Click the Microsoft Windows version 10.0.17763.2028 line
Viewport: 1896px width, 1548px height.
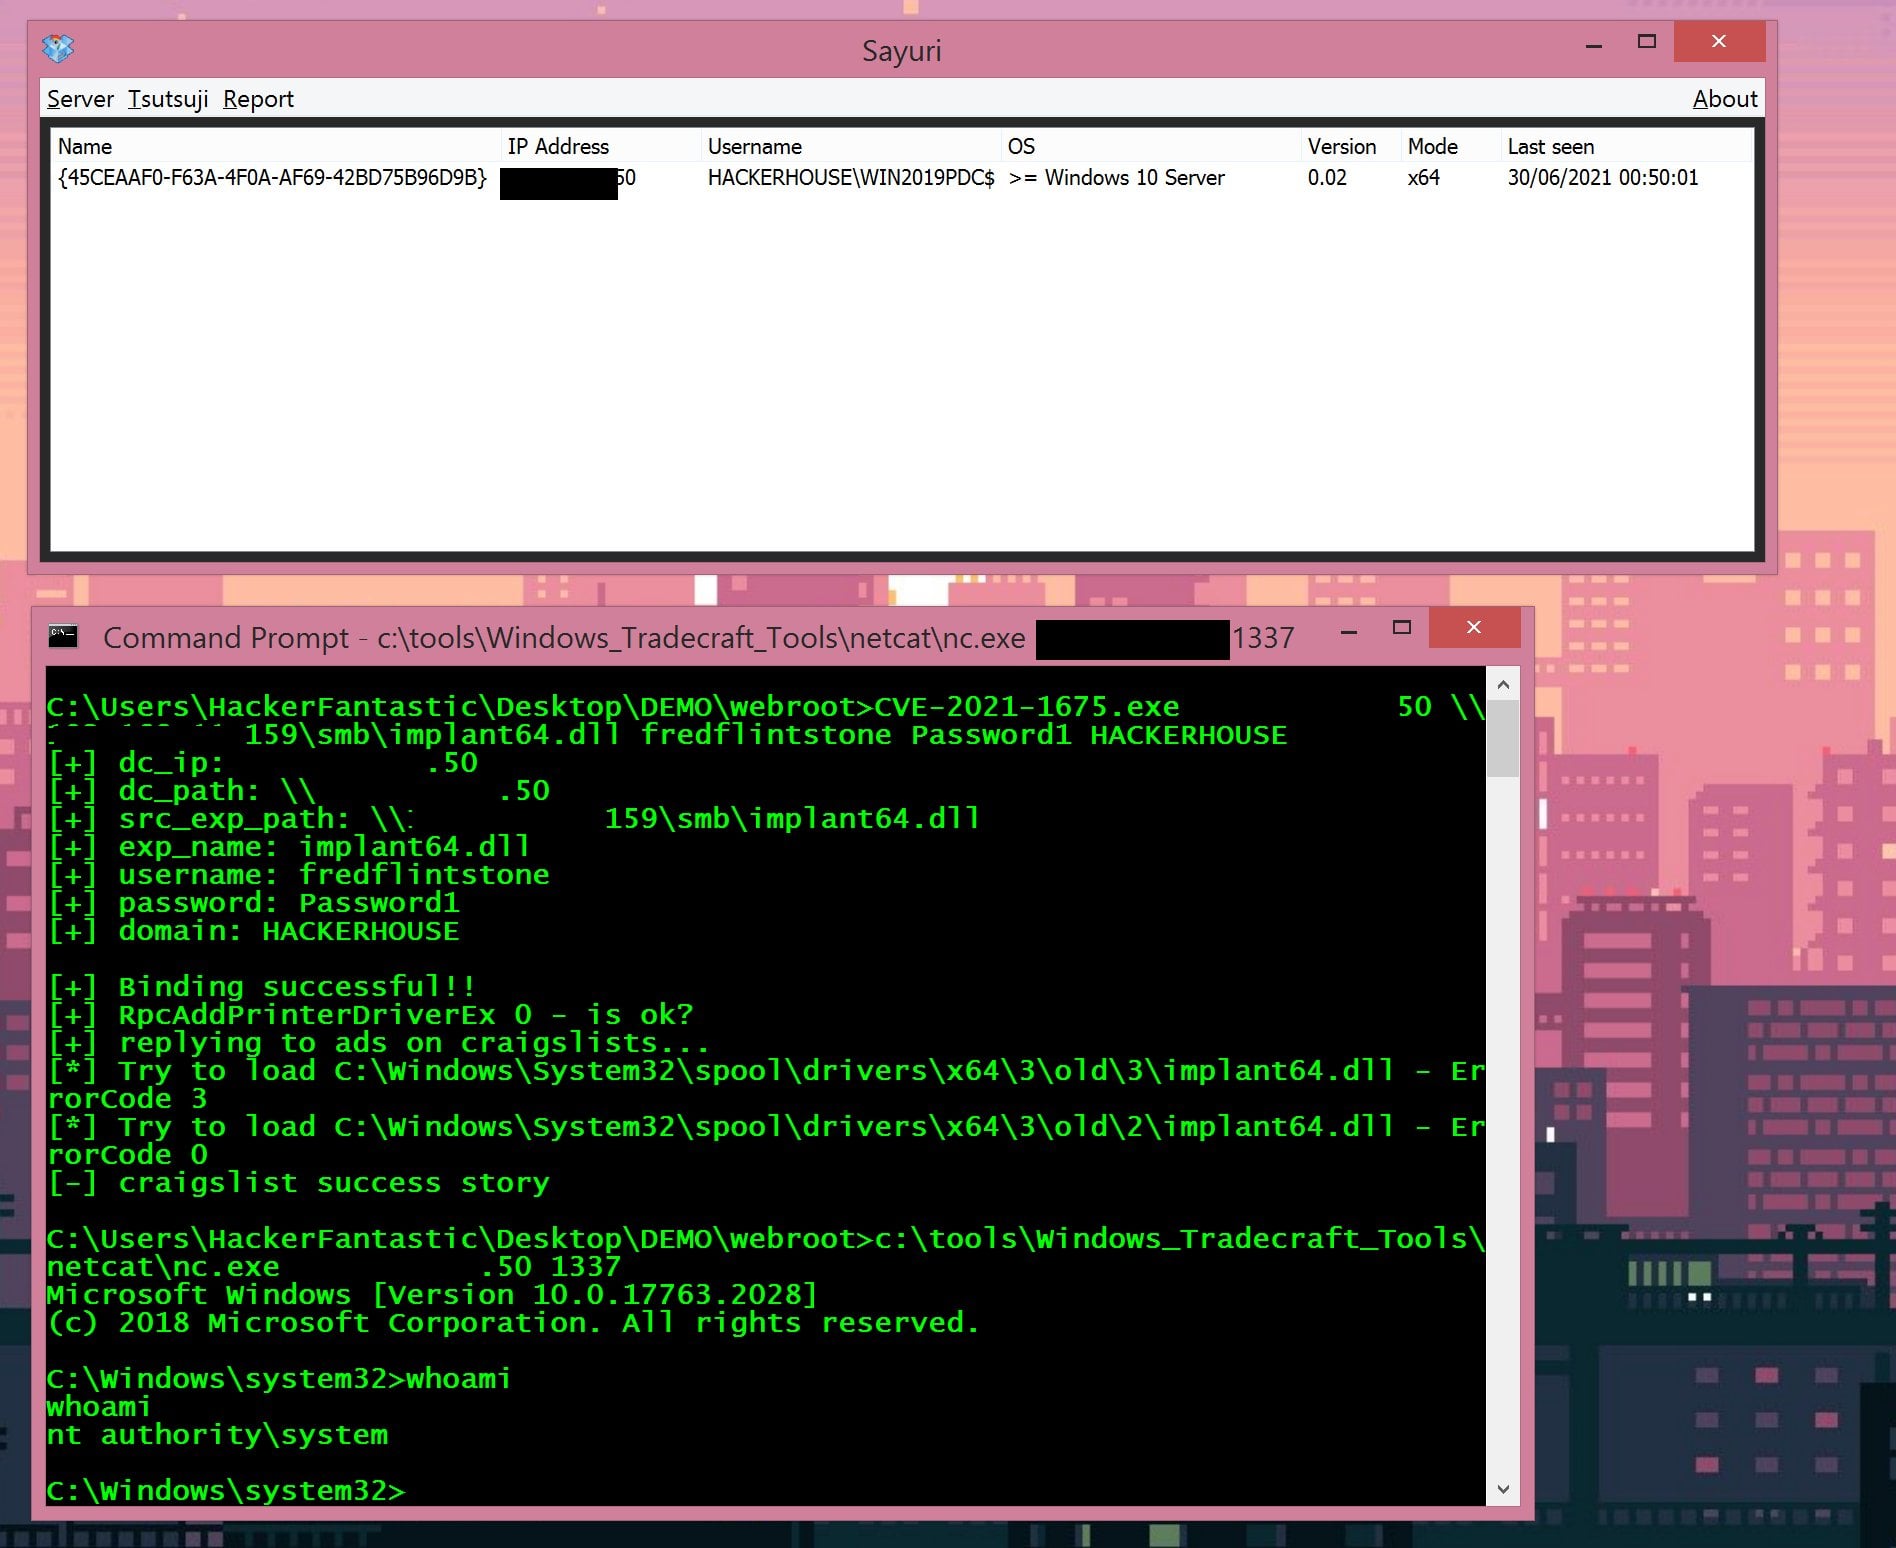432,1295
